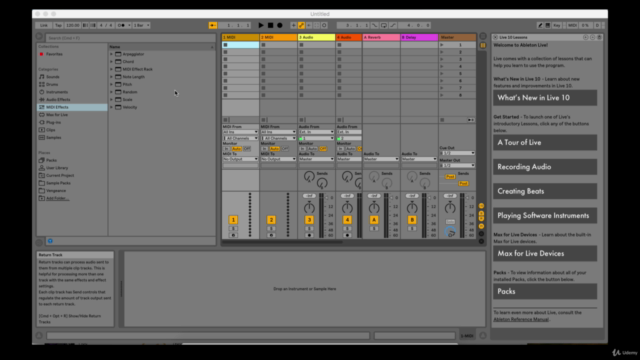Click the Stop transport button
This screenshot has width=640, height=360.
click(x=270, y=25)
